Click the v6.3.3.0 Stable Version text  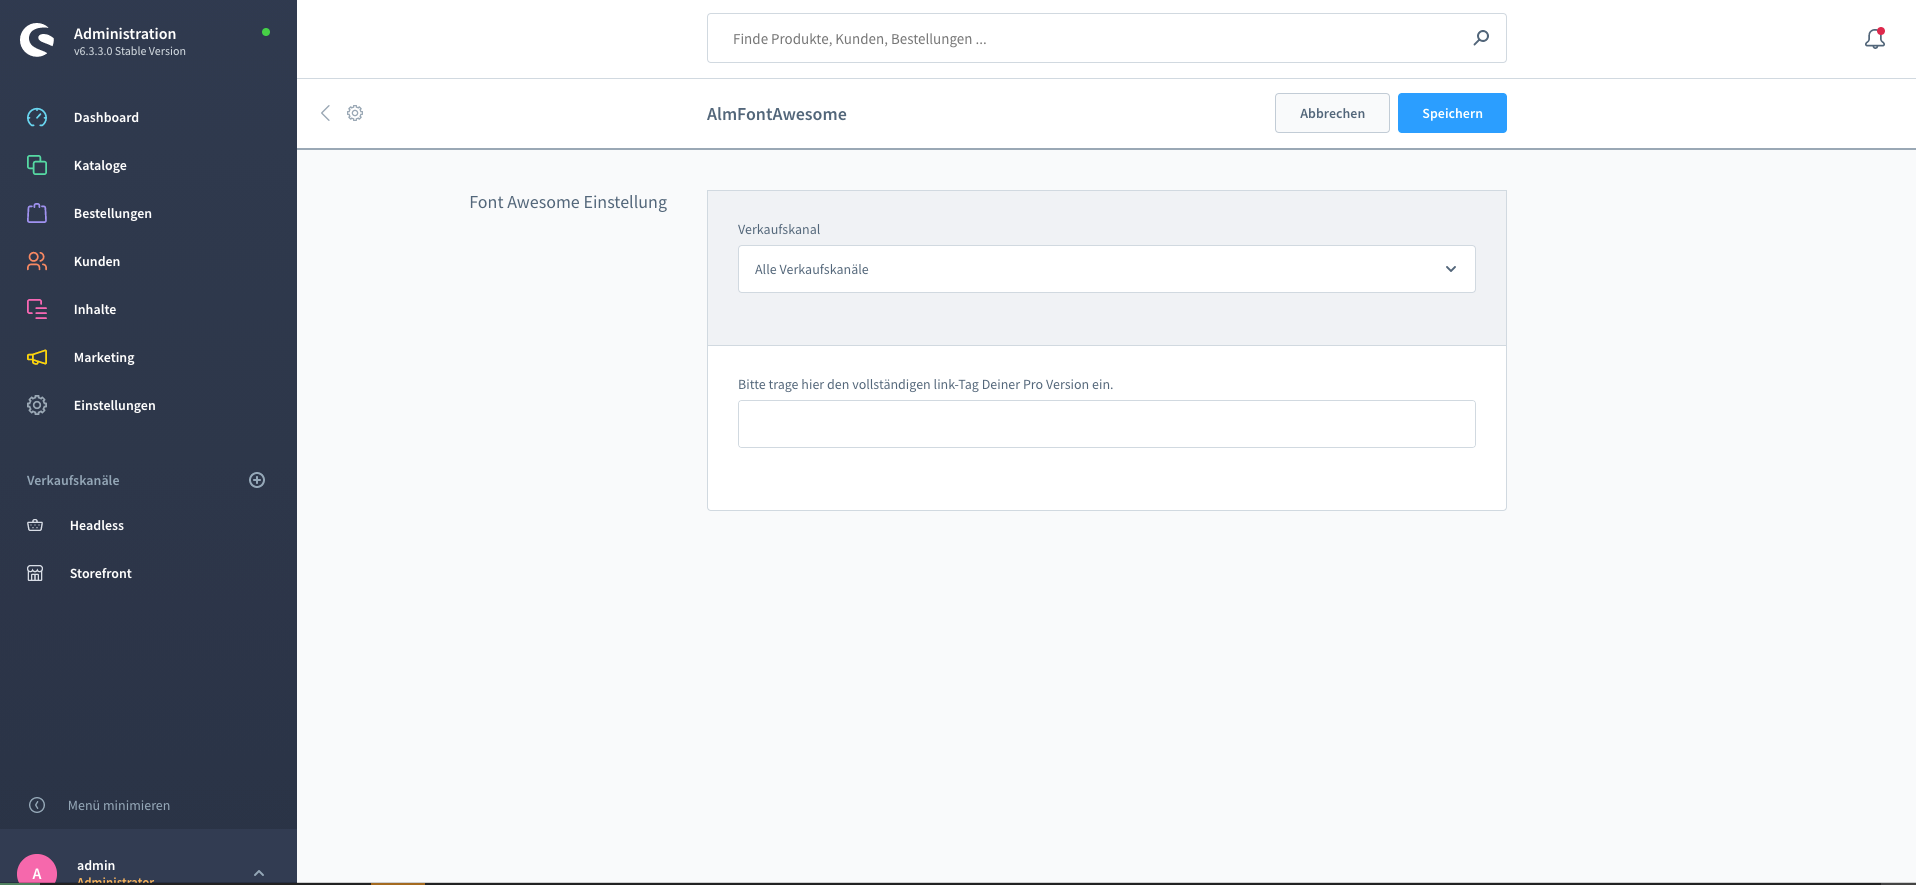(x=130, y=51)
